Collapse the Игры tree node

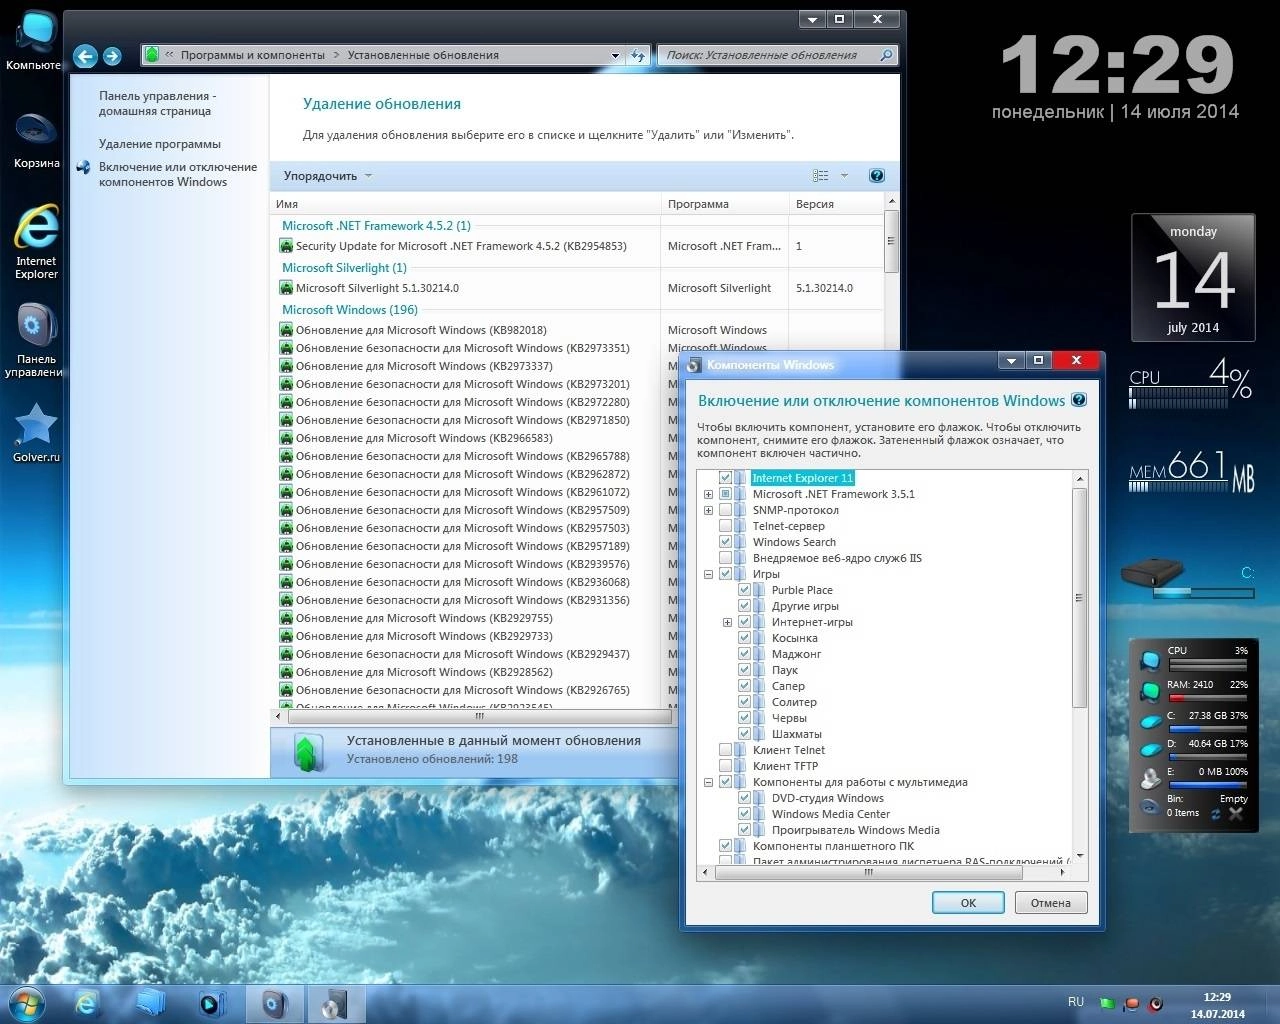tap(708, 574)
